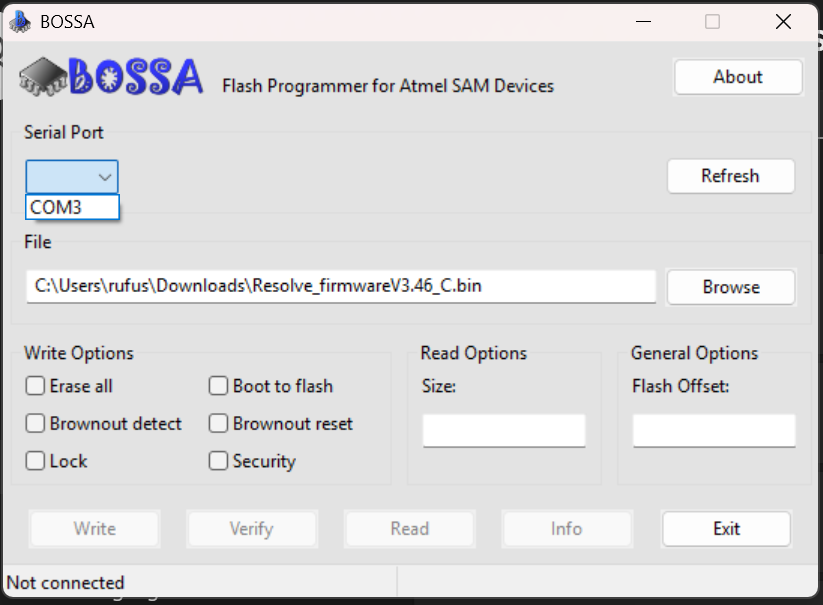Enable the Brownout reset option
Screen dimensions: 823x605
point(217,423)
